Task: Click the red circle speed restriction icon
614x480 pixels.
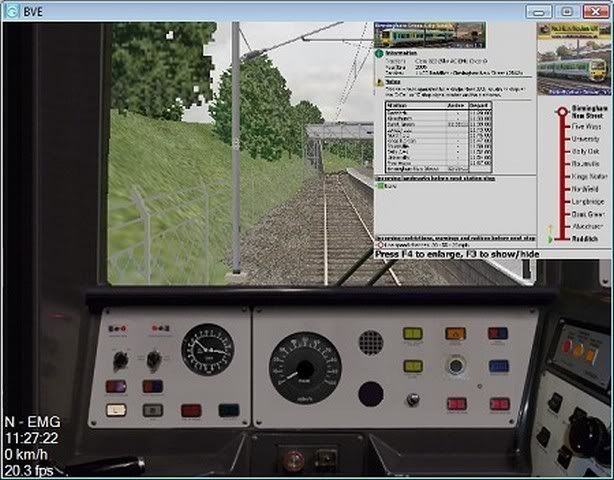Action: click(379, 245)
